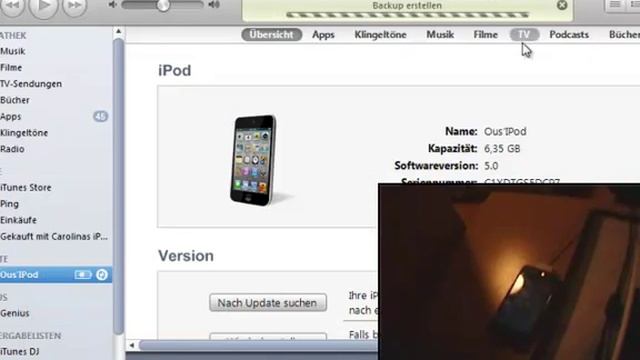The width and height of the screenshot is (640, 360).
Task: Click the Softwareversion value 5.0
Action: (491, 166)
